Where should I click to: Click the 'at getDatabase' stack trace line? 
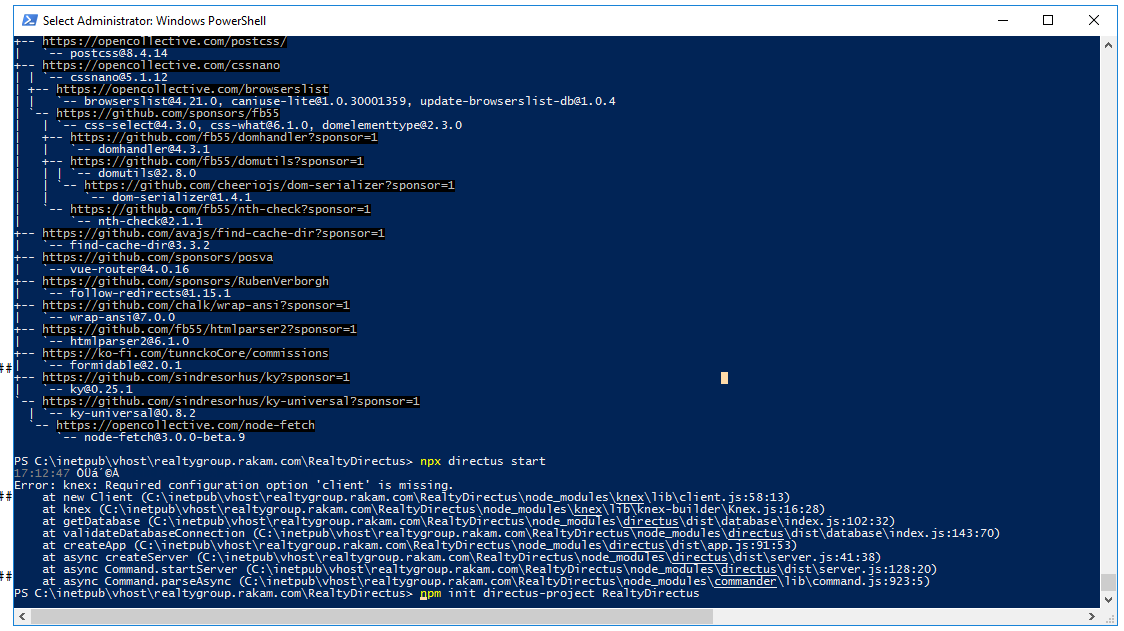(x=468, y=521)
